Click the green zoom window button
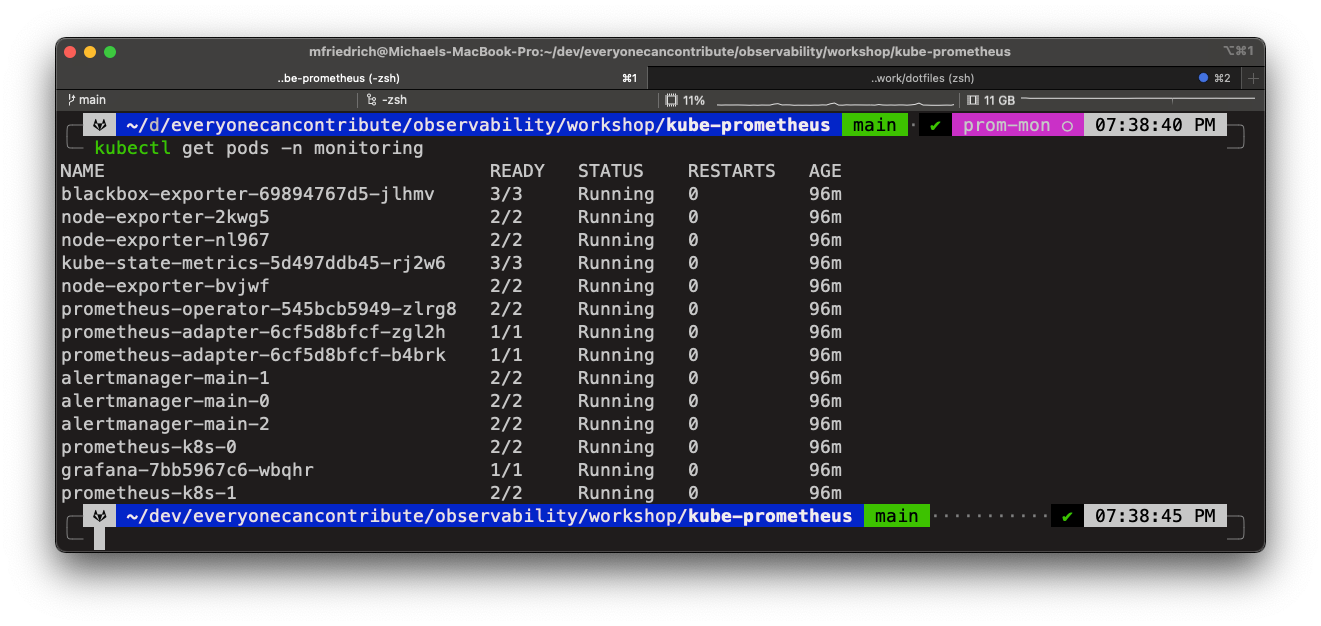The height and width of the screenshot is (626, 1321). pos(110,52)
